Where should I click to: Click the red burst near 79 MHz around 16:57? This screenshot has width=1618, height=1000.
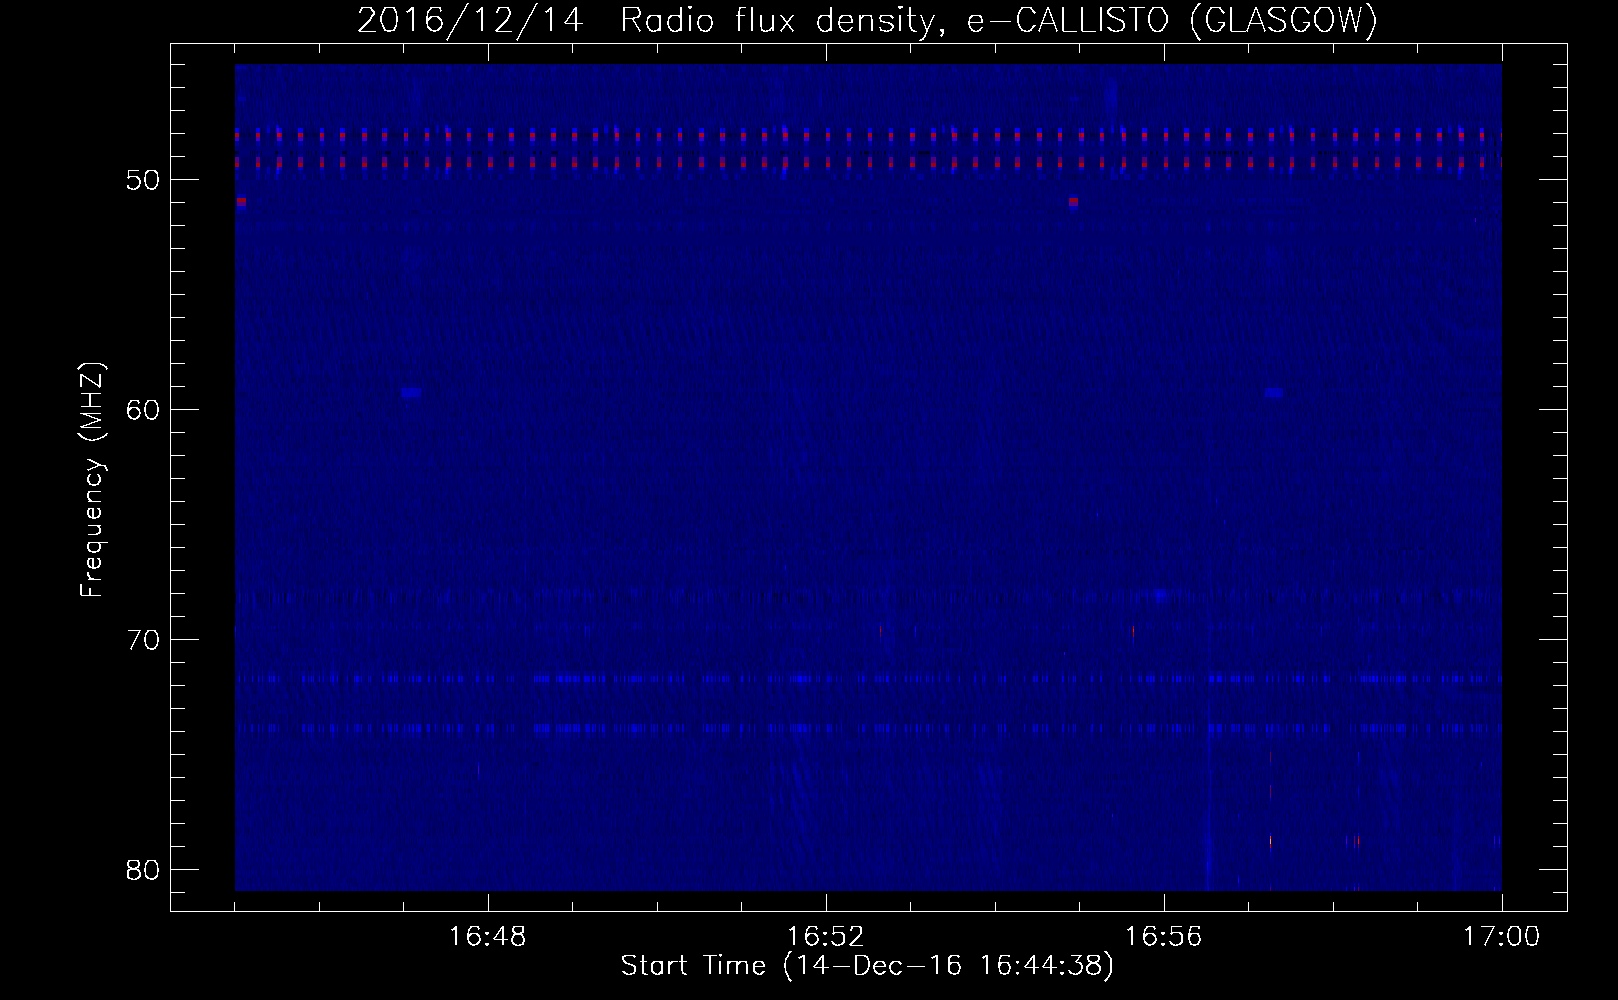[1270, 841]
